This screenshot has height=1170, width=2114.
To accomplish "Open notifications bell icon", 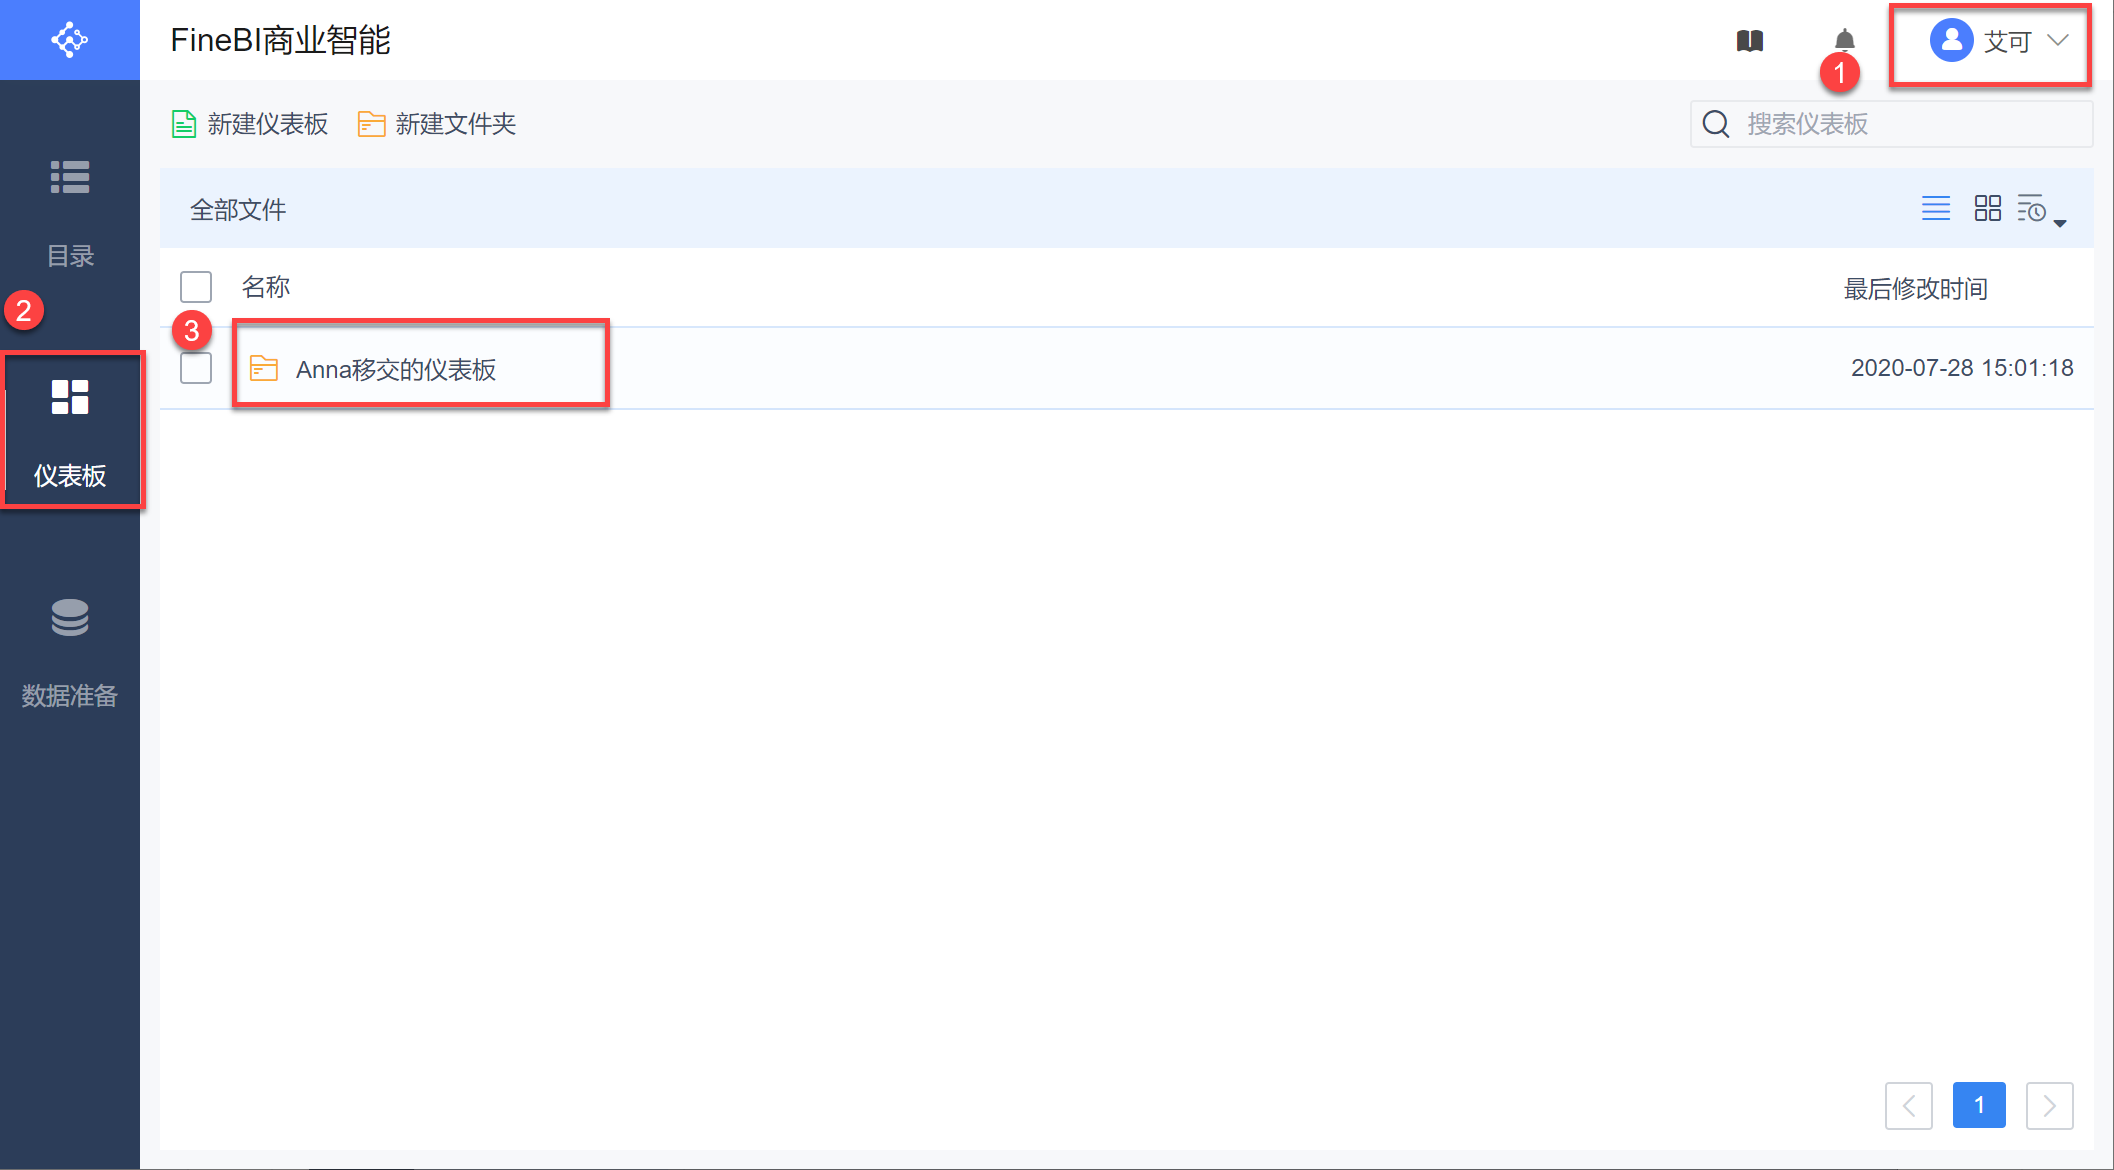I will pyautogui.click(x=1844, y=41).
